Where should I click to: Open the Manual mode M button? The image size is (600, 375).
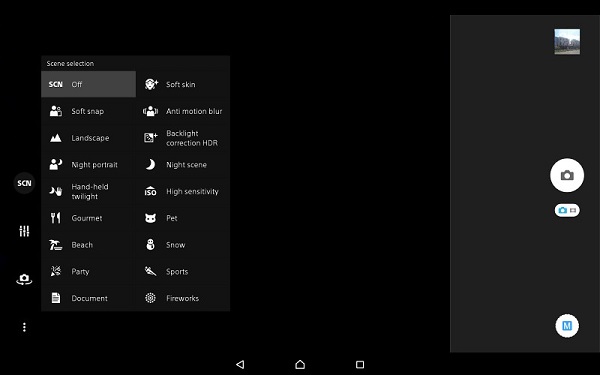click(567, 326)
